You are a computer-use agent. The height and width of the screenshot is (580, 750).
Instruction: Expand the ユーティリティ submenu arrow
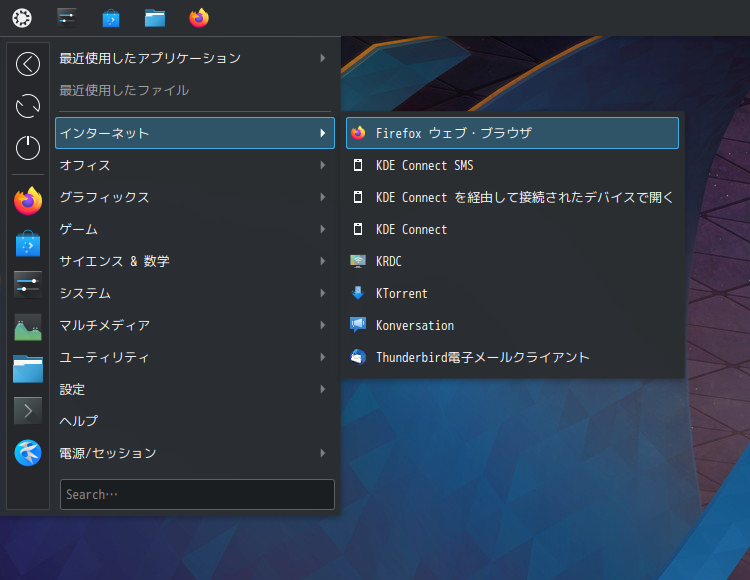coord(323,357)
